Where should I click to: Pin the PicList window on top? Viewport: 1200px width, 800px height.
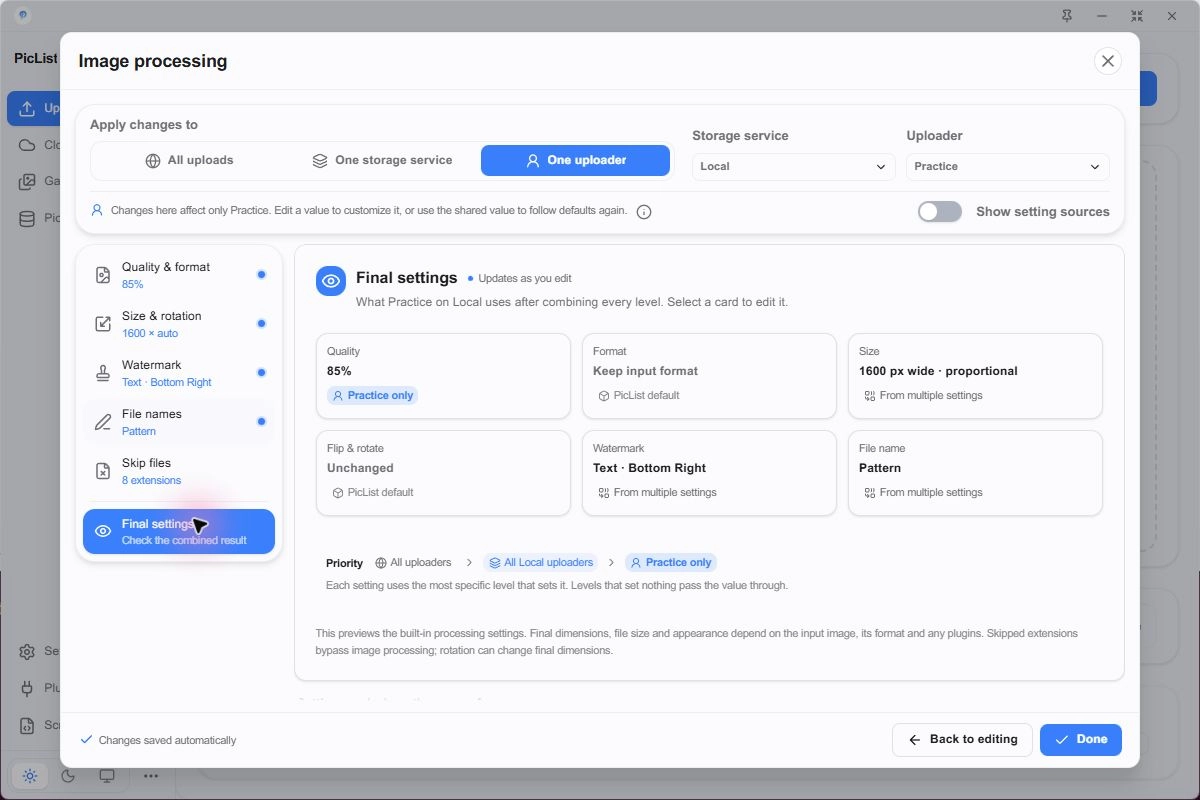point(1067,16)
